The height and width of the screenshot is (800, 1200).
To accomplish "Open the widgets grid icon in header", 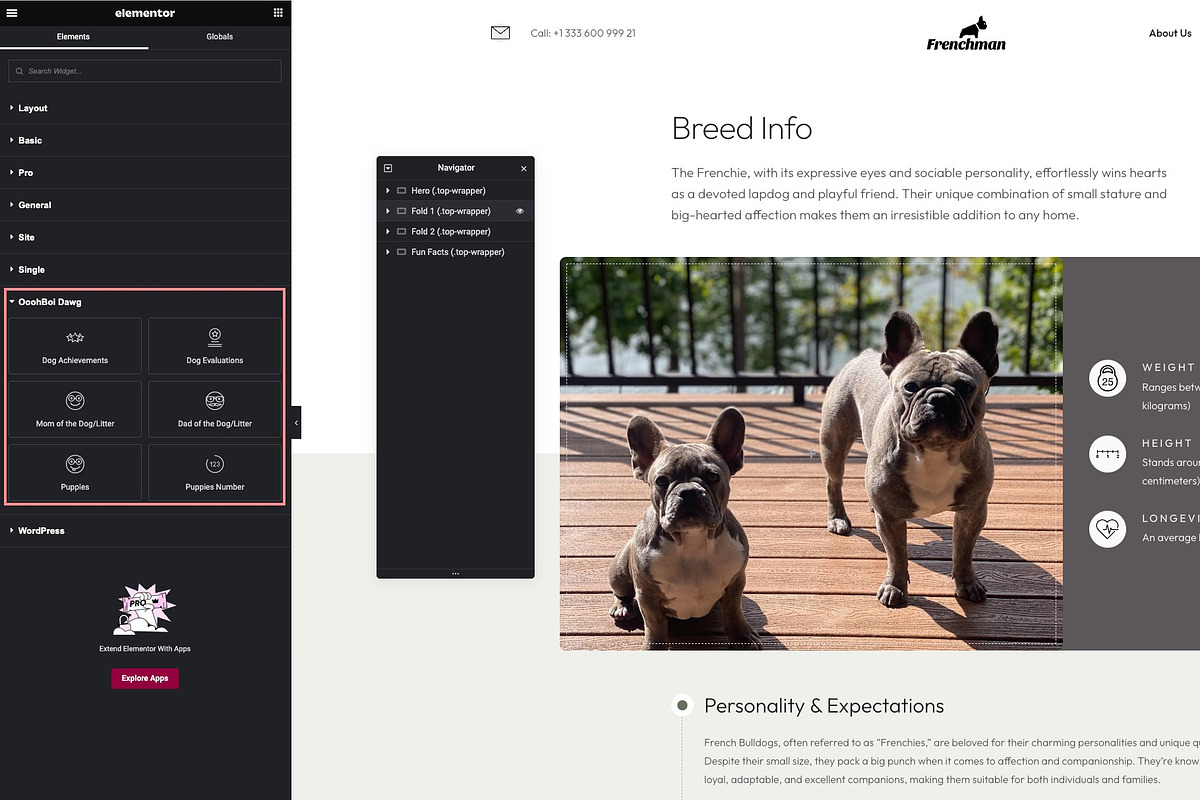I will (278, 13).
